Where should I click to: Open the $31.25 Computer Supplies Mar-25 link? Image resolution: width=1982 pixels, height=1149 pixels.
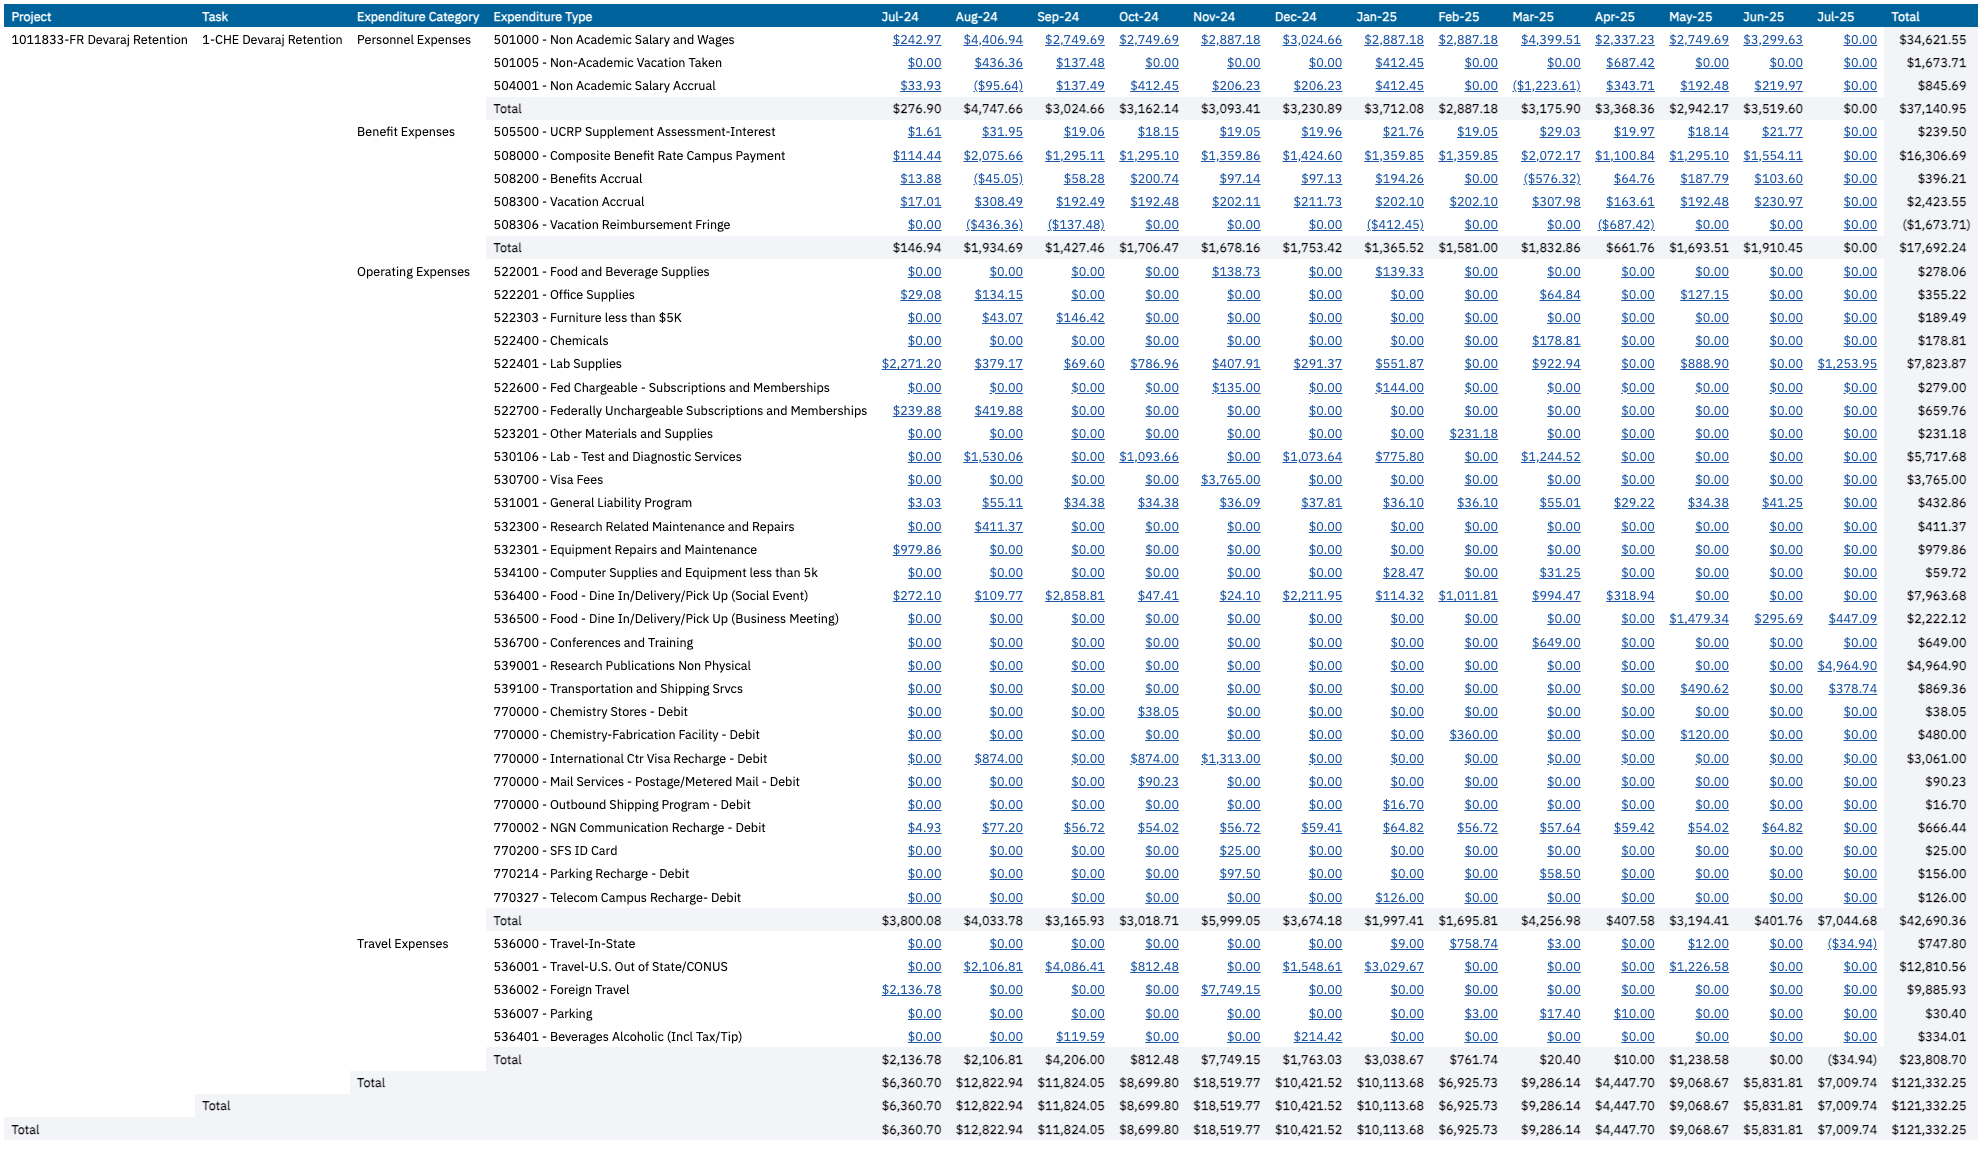[1560, 573]
